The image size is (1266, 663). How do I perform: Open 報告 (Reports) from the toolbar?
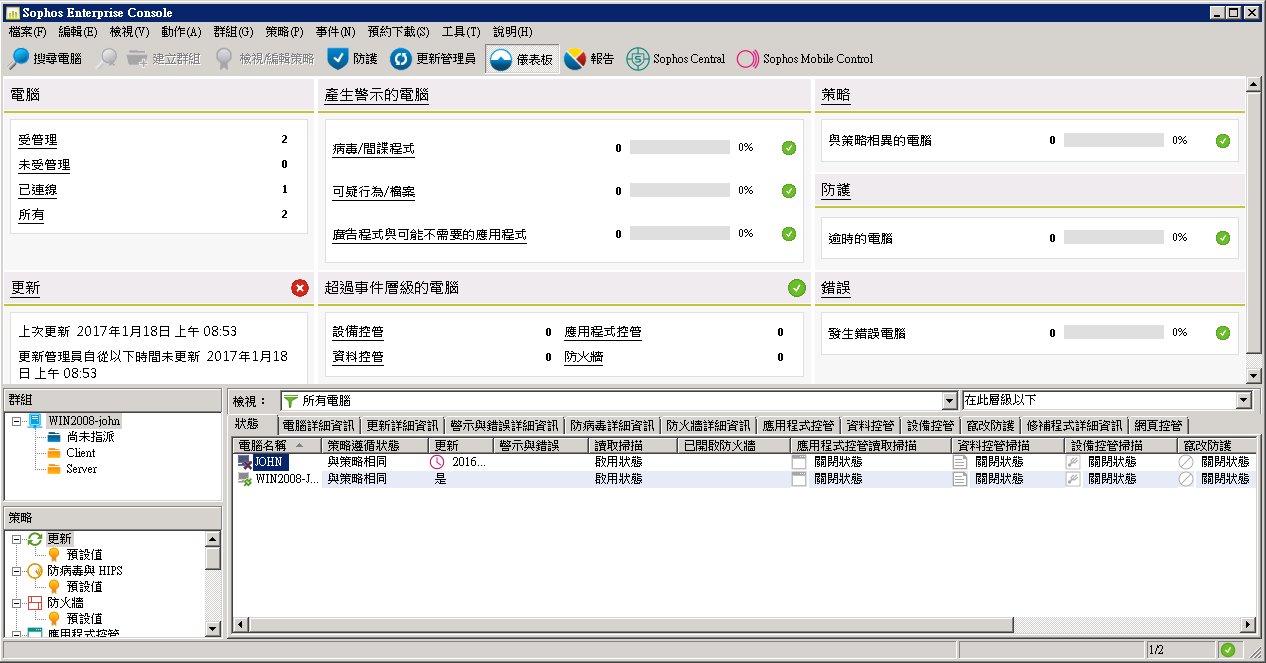coord(589,59)
